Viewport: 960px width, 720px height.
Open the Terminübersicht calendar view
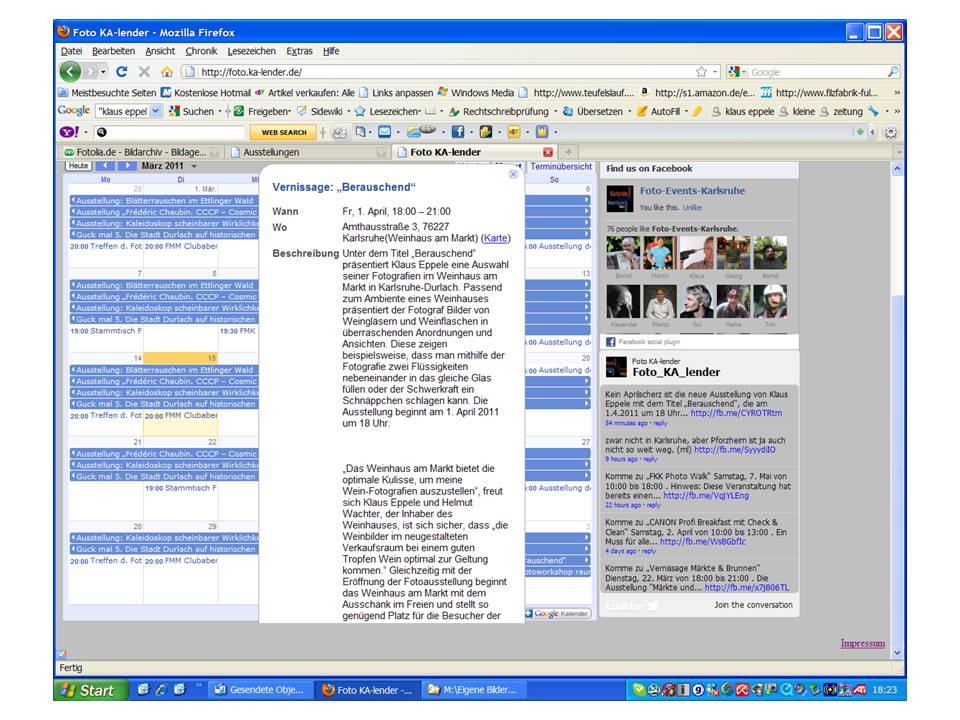point(561,167)
